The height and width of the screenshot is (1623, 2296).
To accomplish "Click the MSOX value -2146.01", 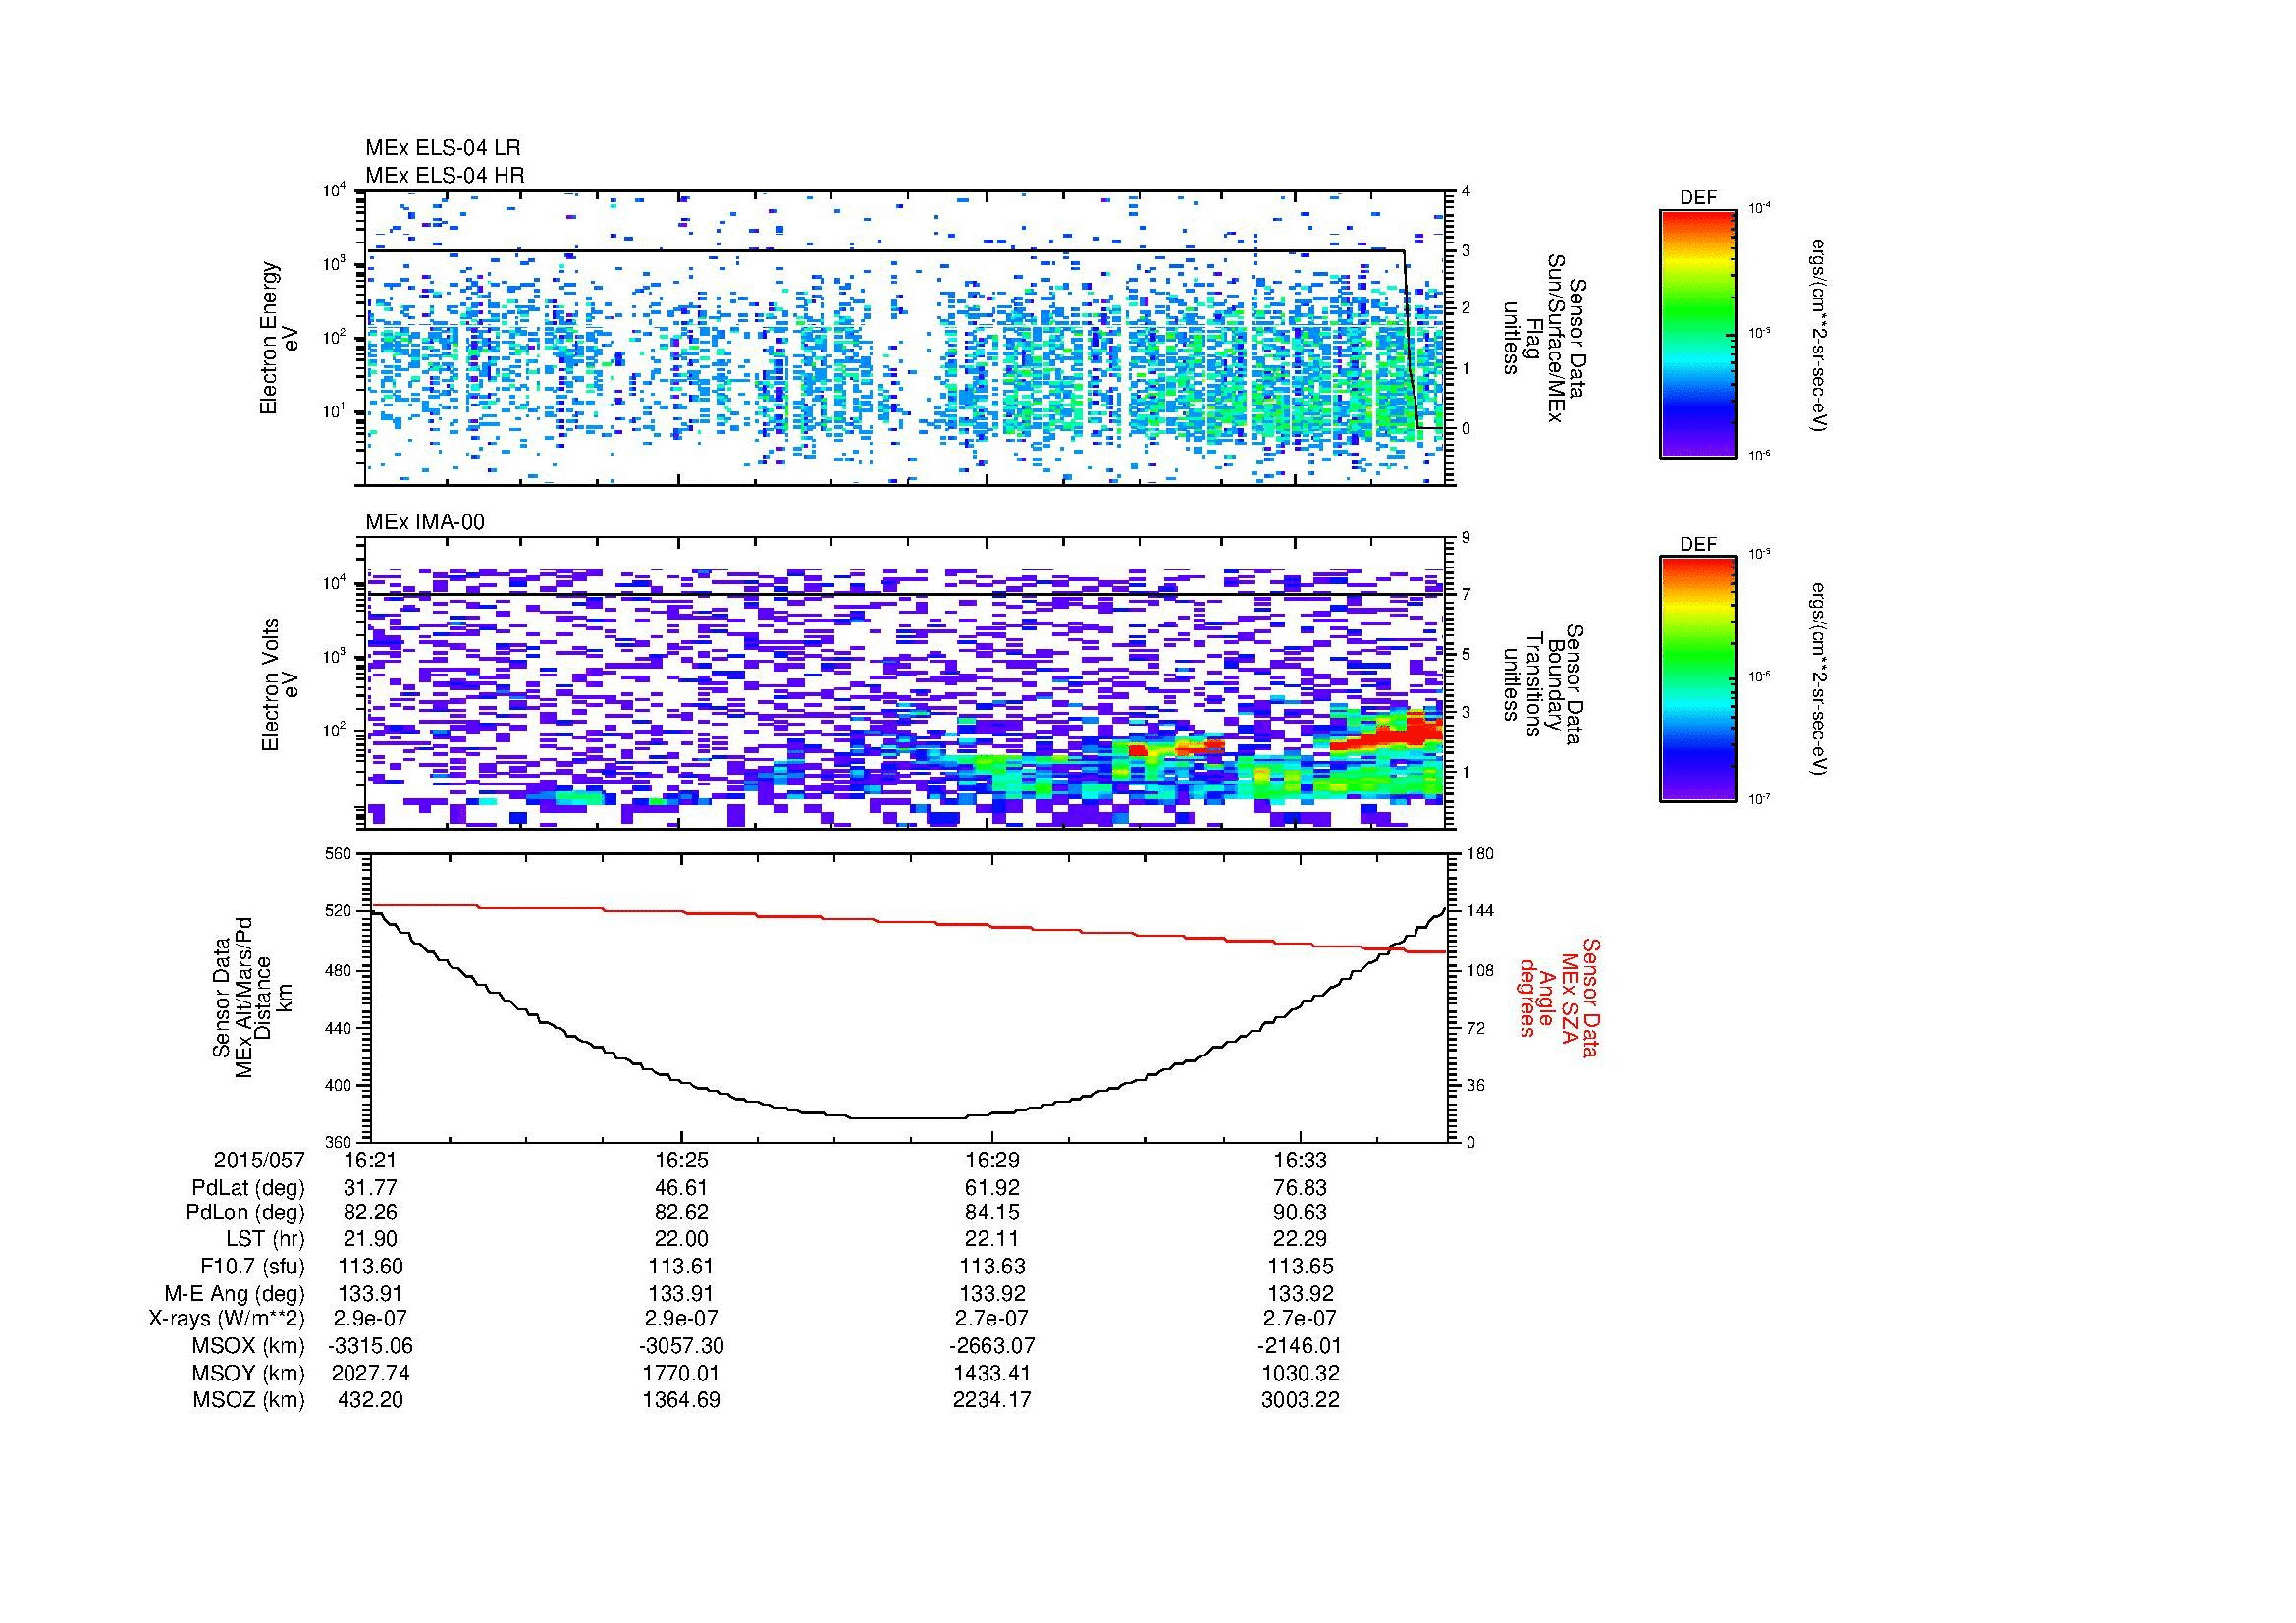I will coord(1300,1346).
